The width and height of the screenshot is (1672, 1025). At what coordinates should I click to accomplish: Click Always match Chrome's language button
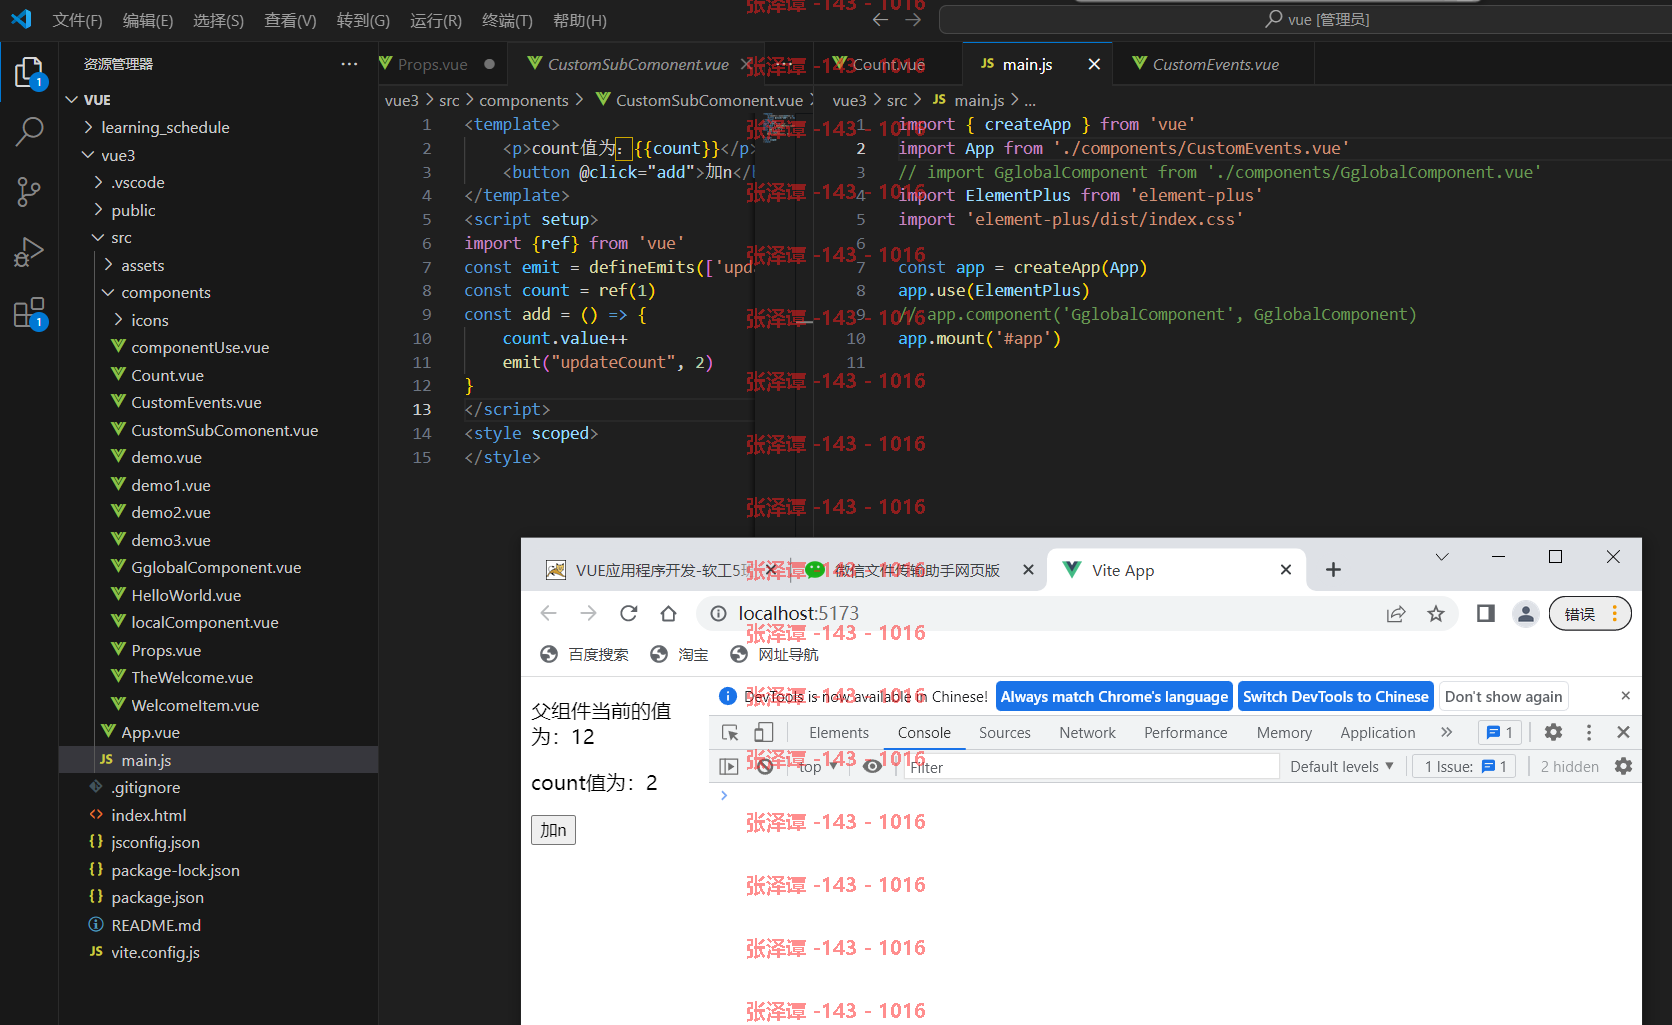click(x=1114, y=696)
